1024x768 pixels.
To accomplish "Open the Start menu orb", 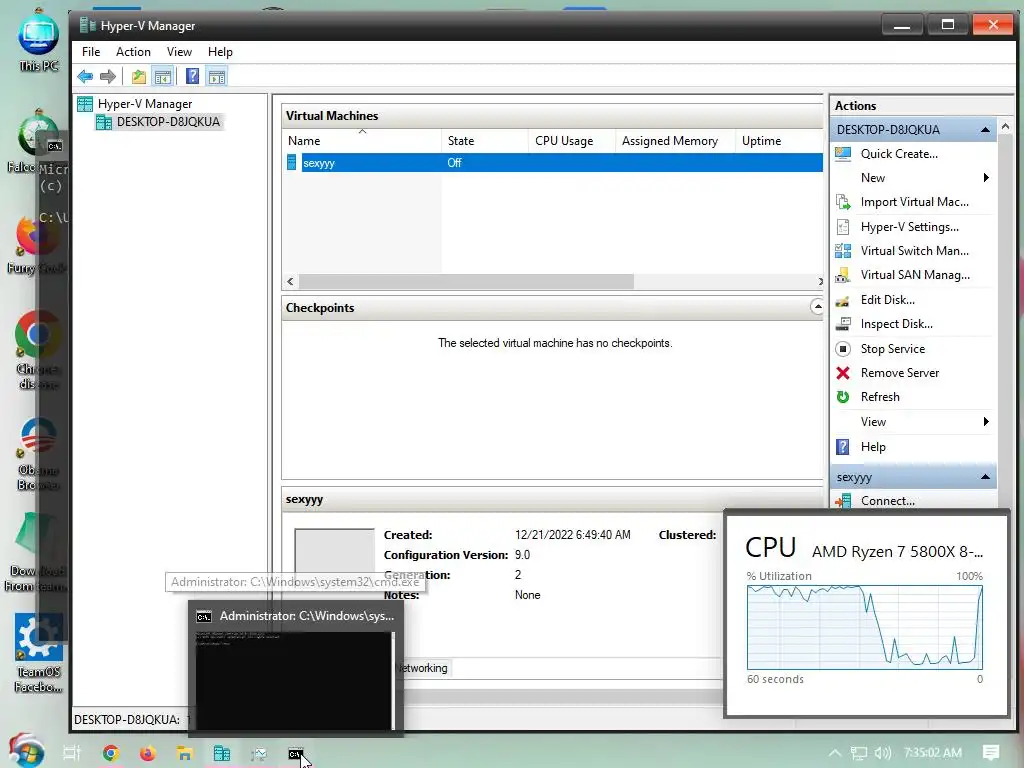I will (26, 751).
